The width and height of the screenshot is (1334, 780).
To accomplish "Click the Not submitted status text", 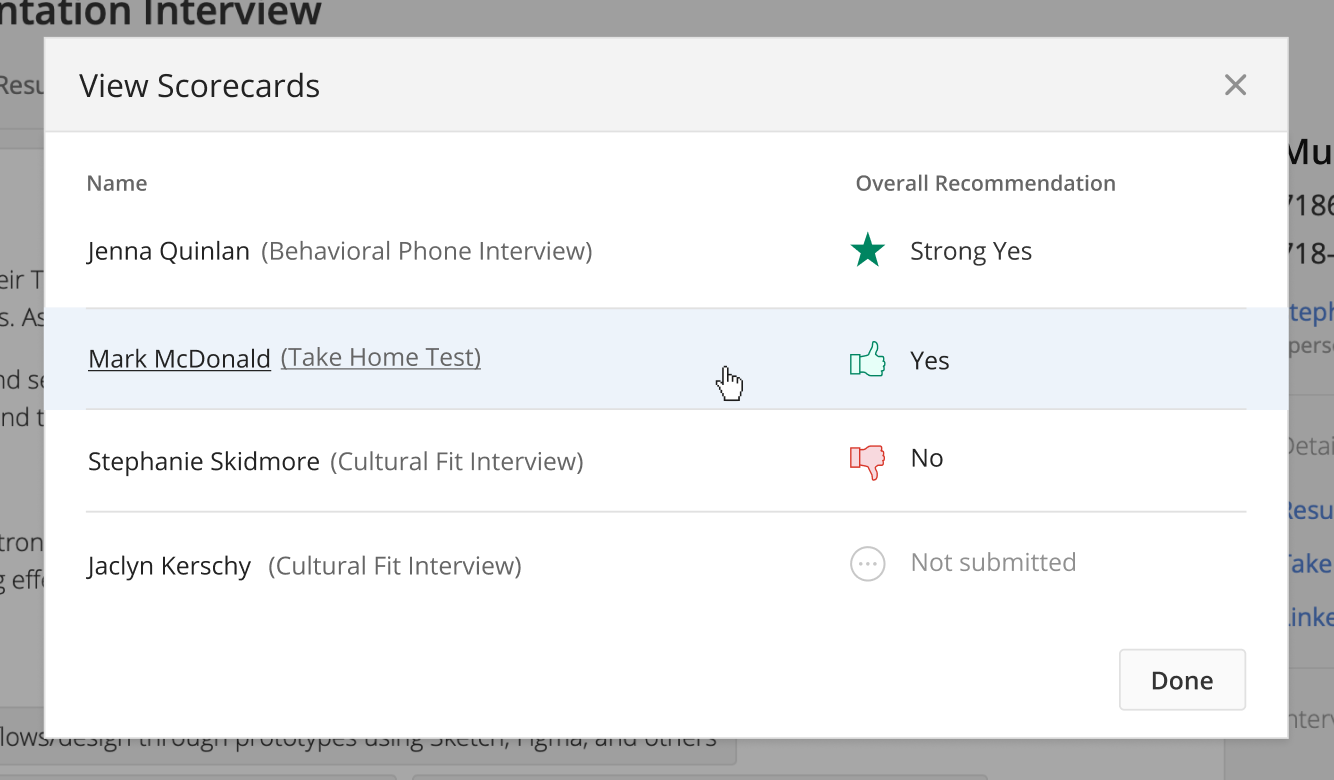I will (x=993, y=562).
